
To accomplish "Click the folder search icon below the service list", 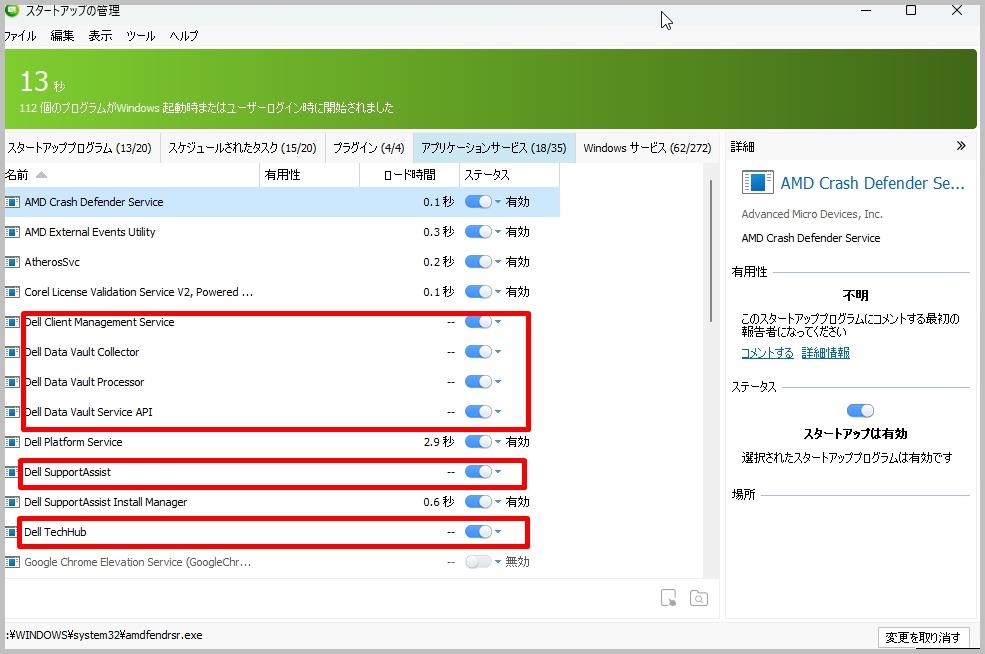I will [699, 598].
